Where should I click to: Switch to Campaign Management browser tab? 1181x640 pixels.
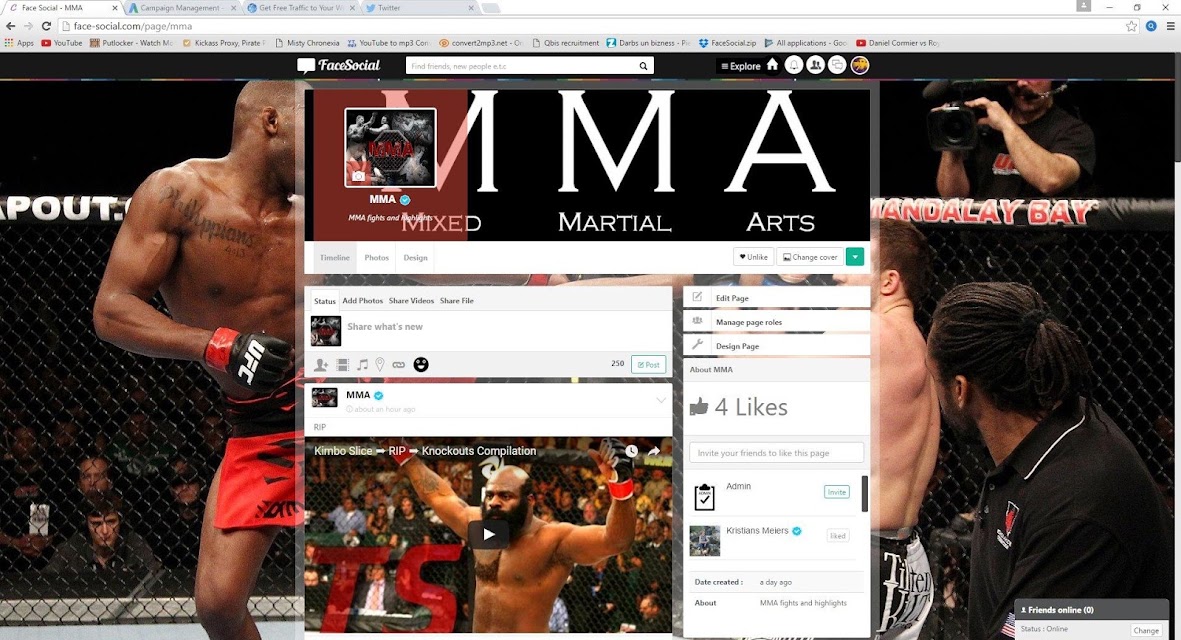click(180, 8)
